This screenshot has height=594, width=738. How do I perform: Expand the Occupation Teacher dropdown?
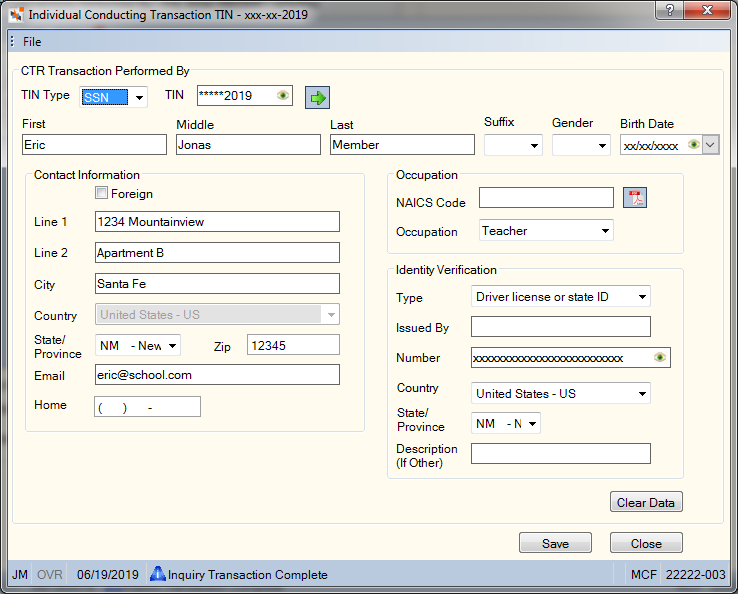pyautogui.click(x=546, y=231)
